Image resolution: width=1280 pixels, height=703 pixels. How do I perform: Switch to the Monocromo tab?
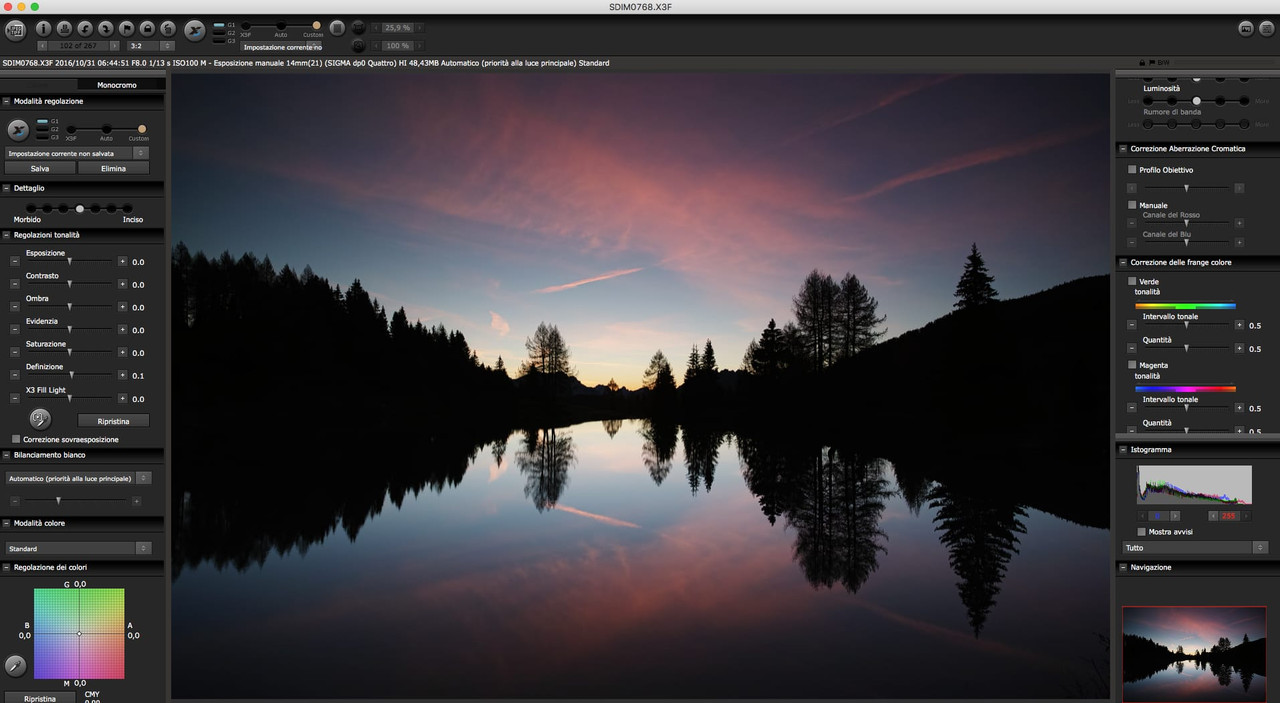[x=117, y=85]
